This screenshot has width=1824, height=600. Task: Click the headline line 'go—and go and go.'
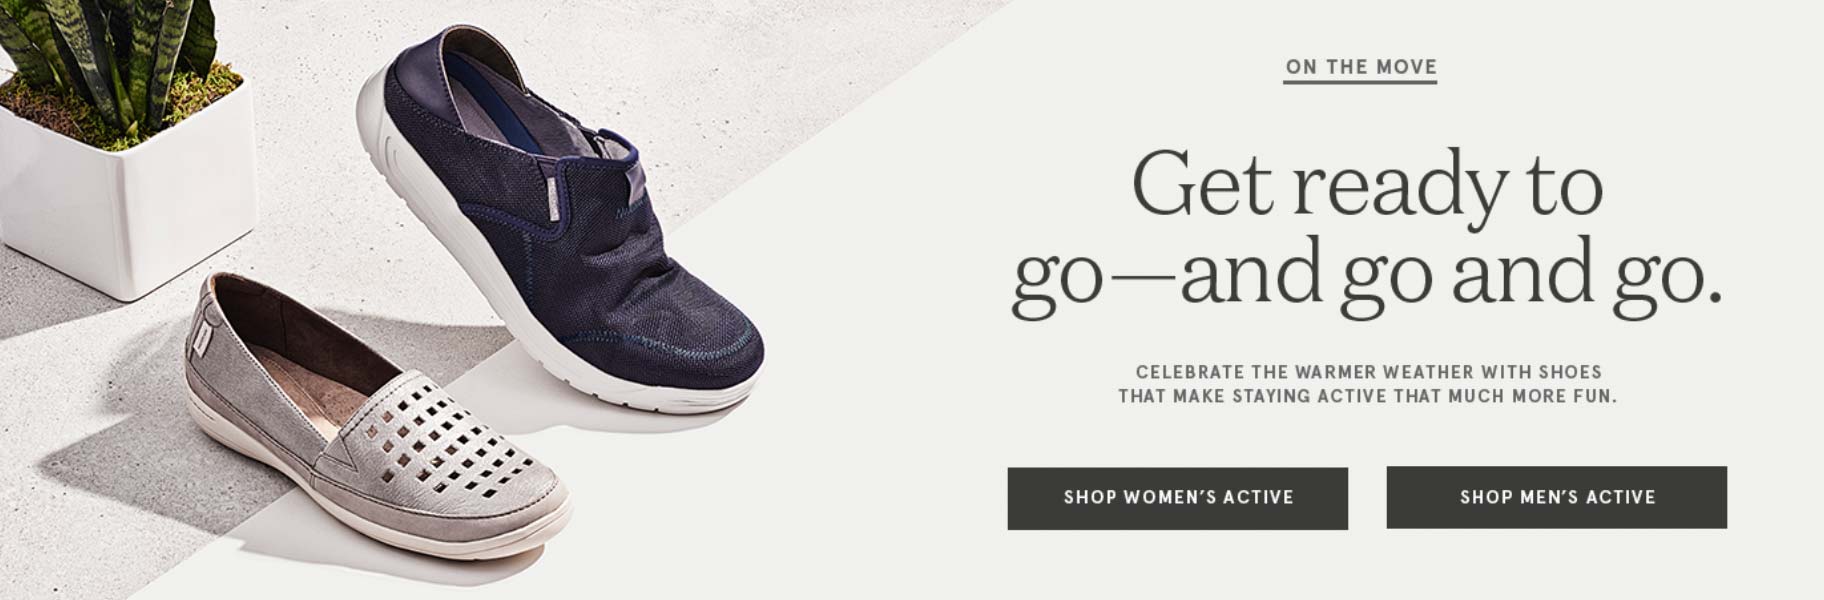pyautogui.click(x=1367, y=277)
